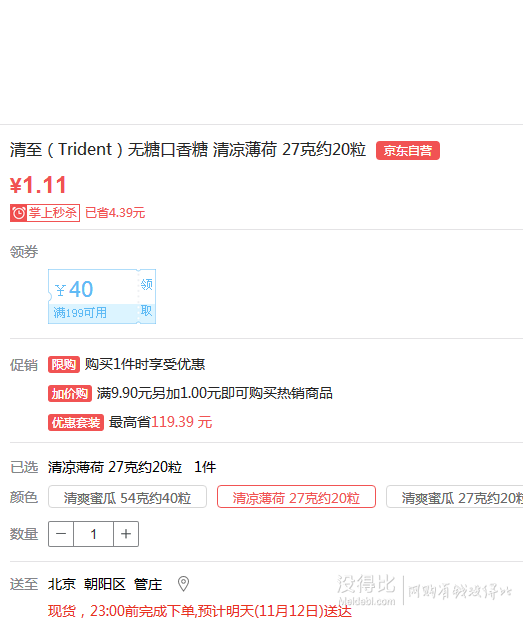523x625 pixels.
Task: Click the 限购 promotion tag
Action: [64, 364]
